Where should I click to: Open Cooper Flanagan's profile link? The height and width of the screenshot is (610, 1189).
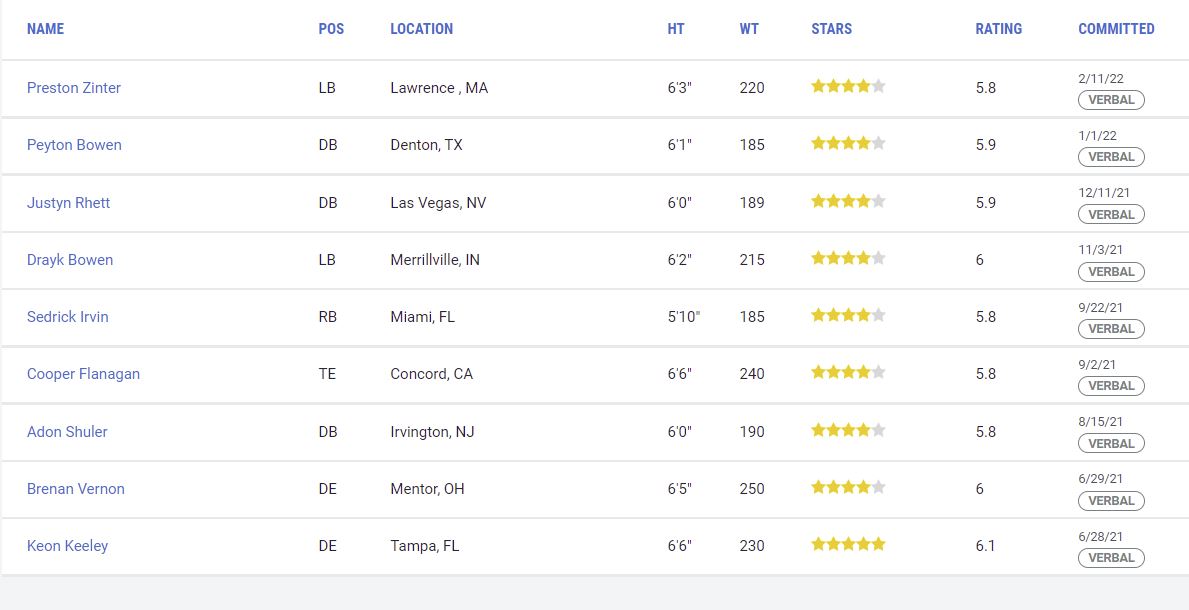click(83, 373)
